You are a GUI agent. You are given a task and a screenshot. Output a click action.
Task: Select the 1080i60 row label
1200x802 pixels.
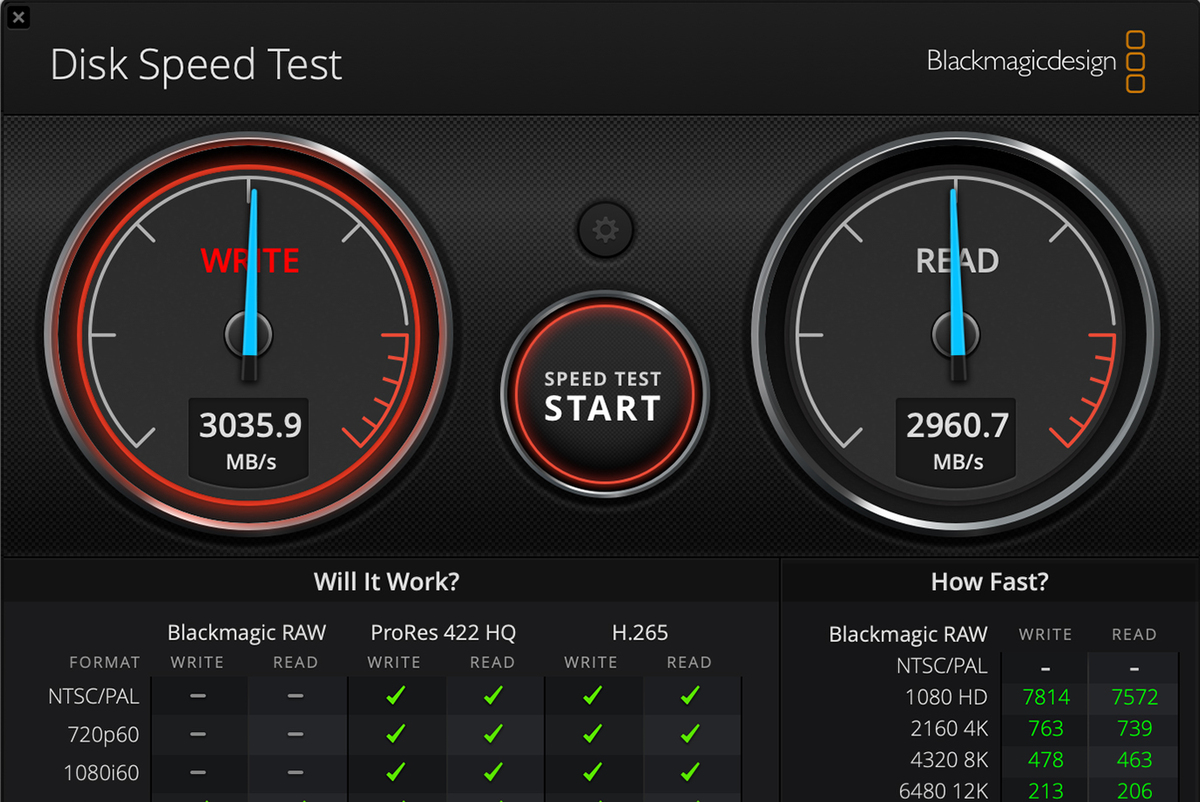pos(100,773)
